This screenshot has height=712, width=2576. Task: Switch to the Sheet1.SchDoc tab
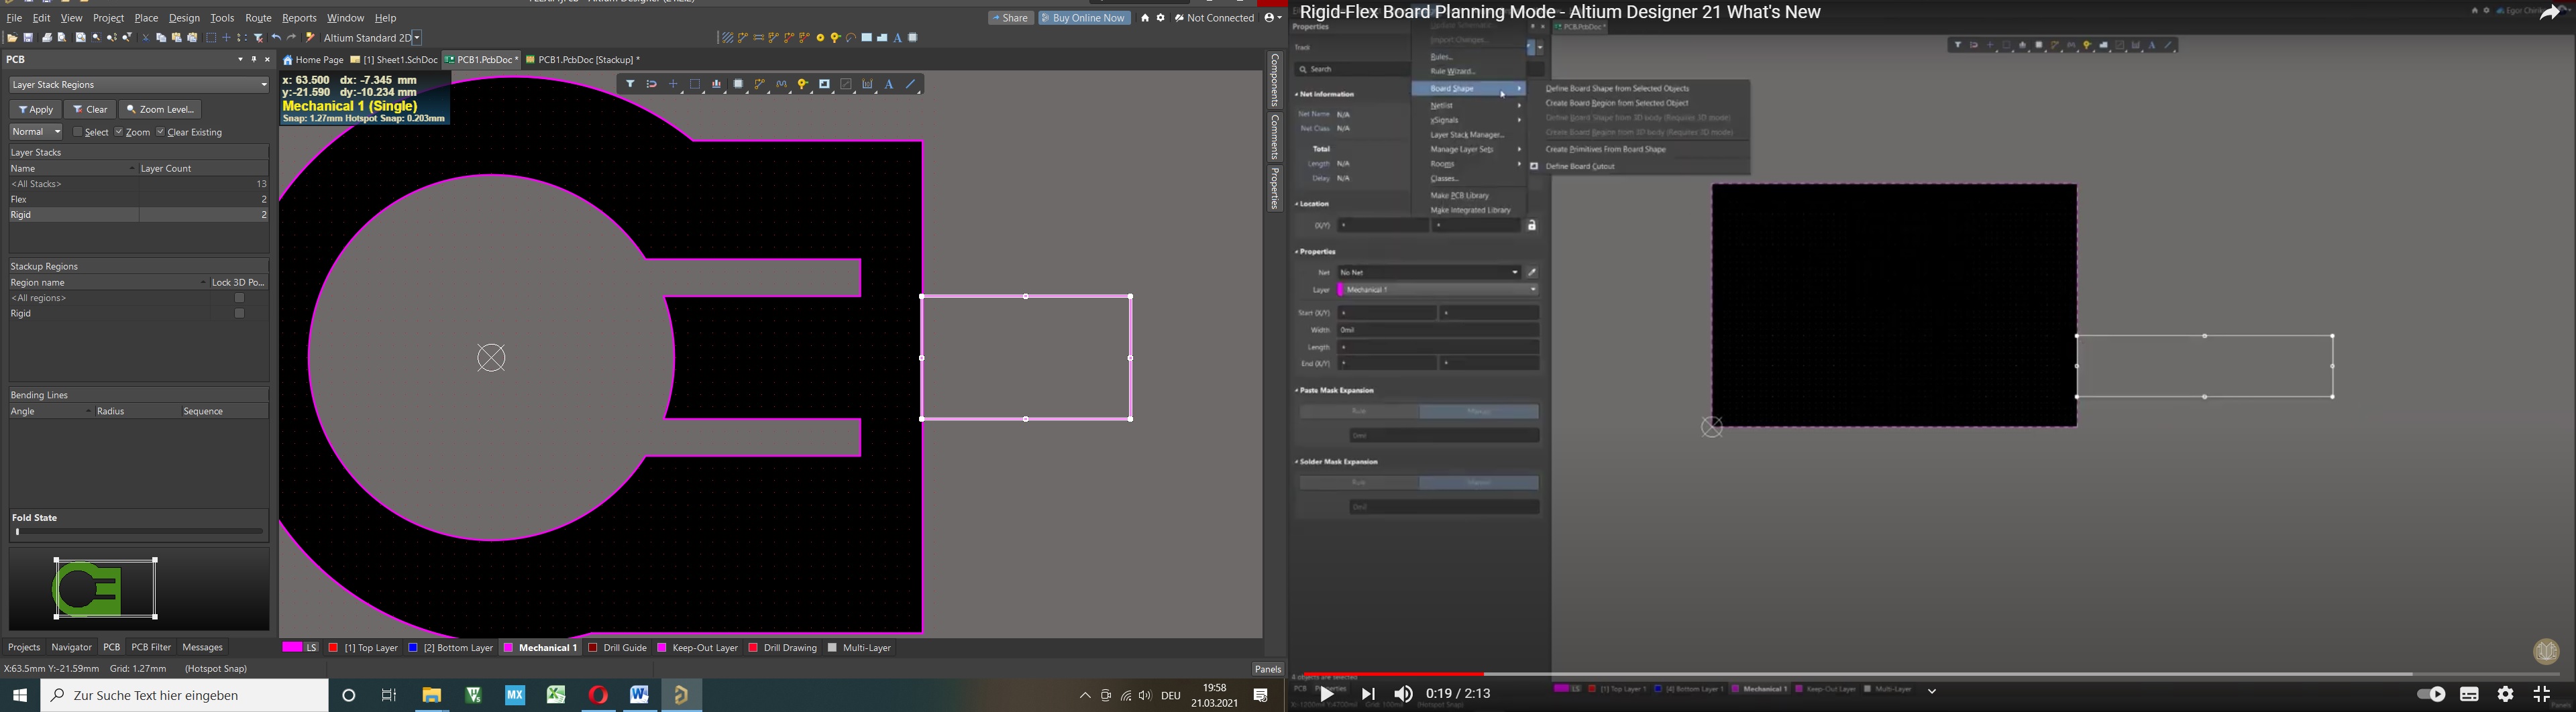[x=394, y=60]
